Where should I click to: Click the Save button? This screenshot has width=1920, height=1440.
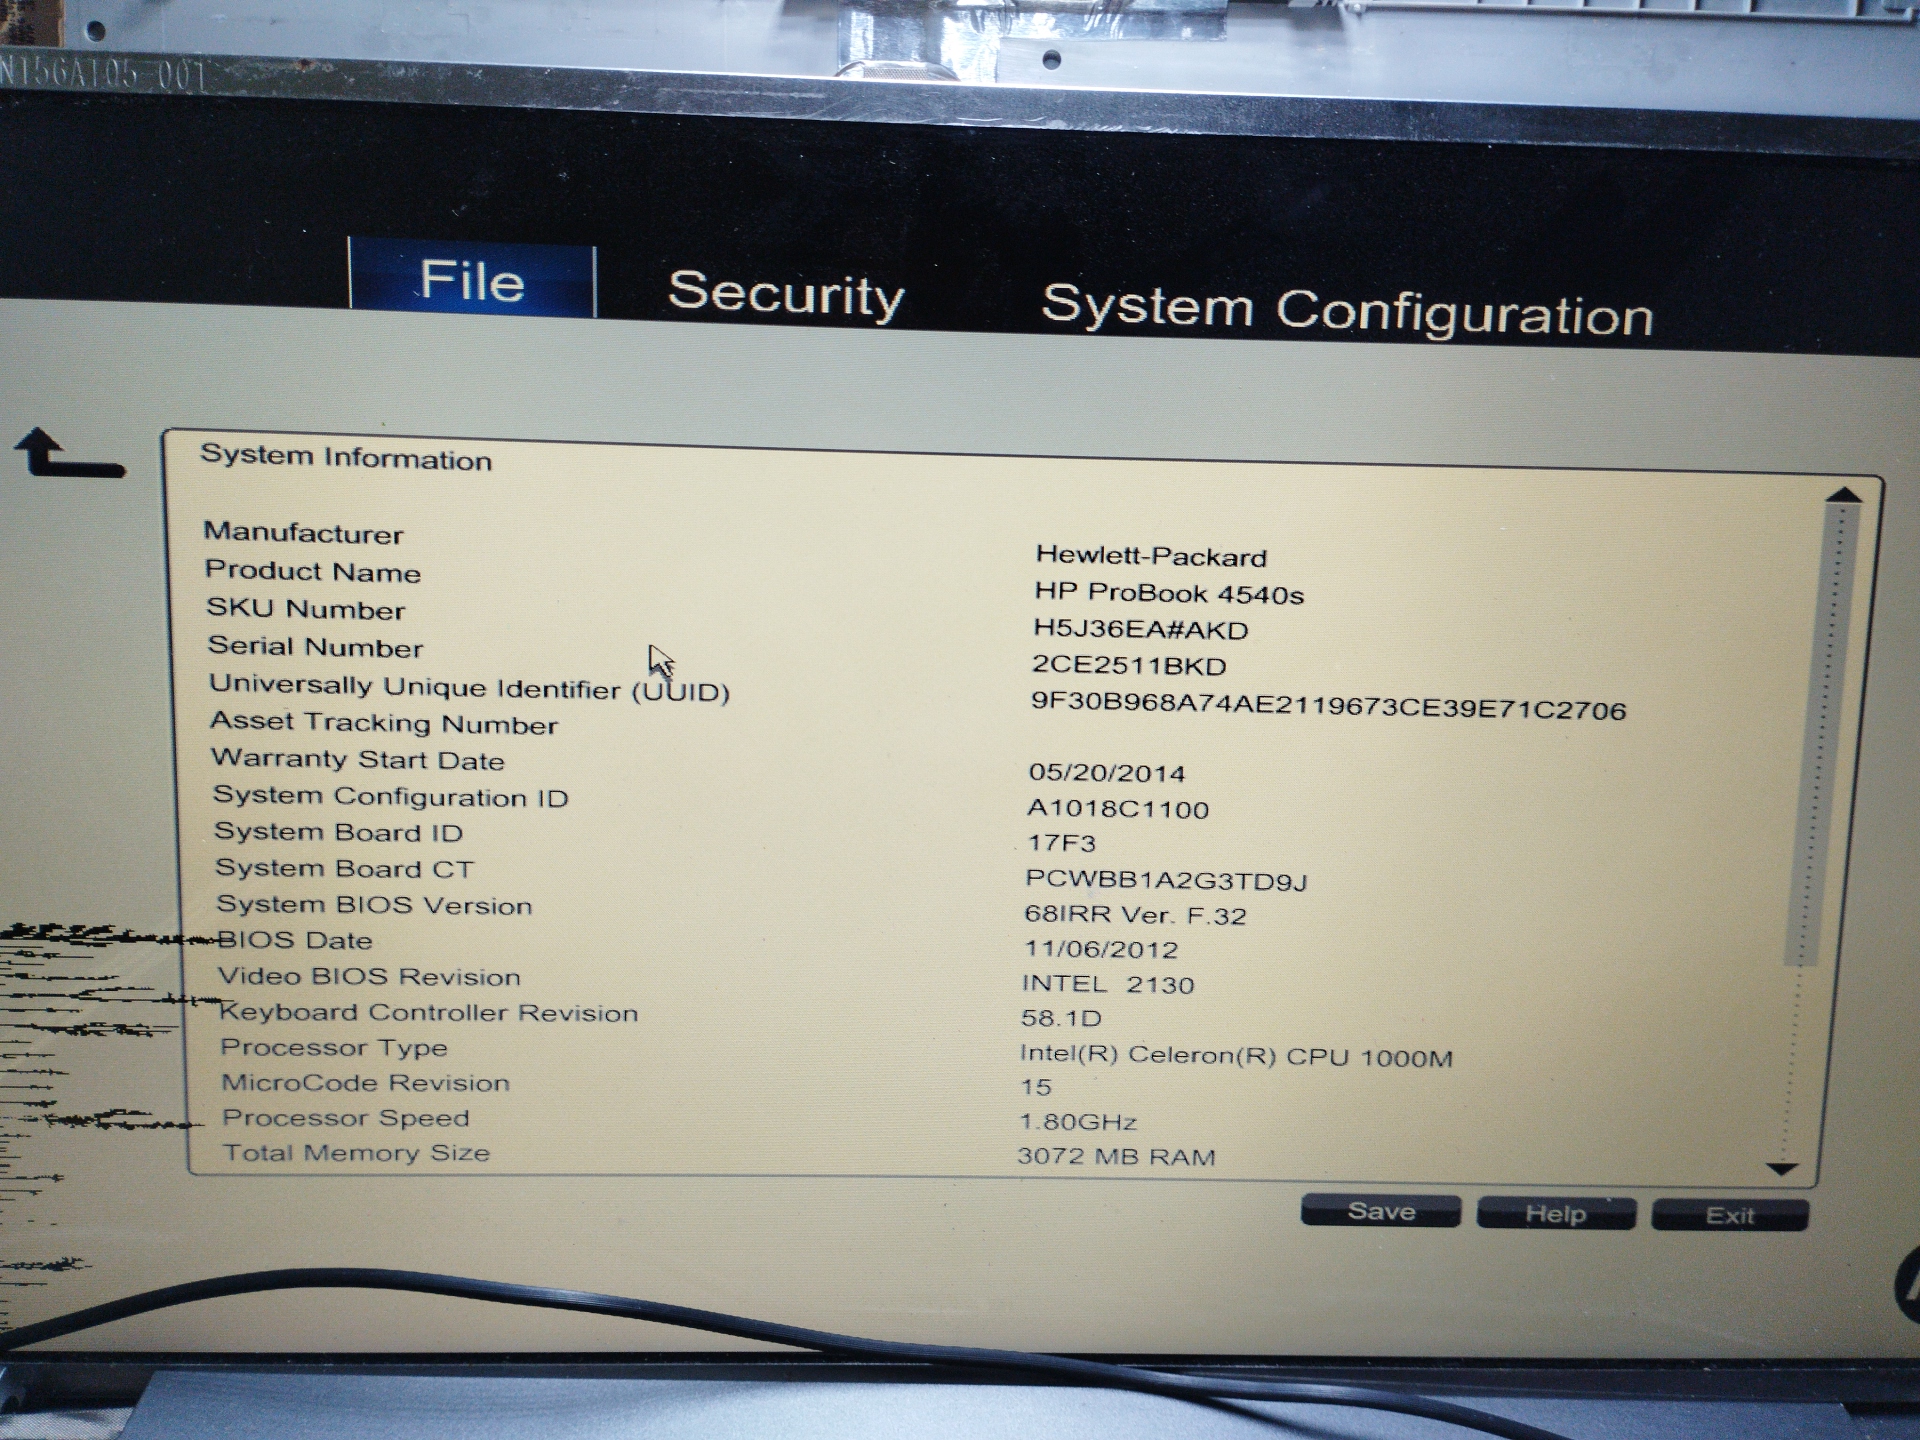pyautogui.click(x=1381, y=1211)
